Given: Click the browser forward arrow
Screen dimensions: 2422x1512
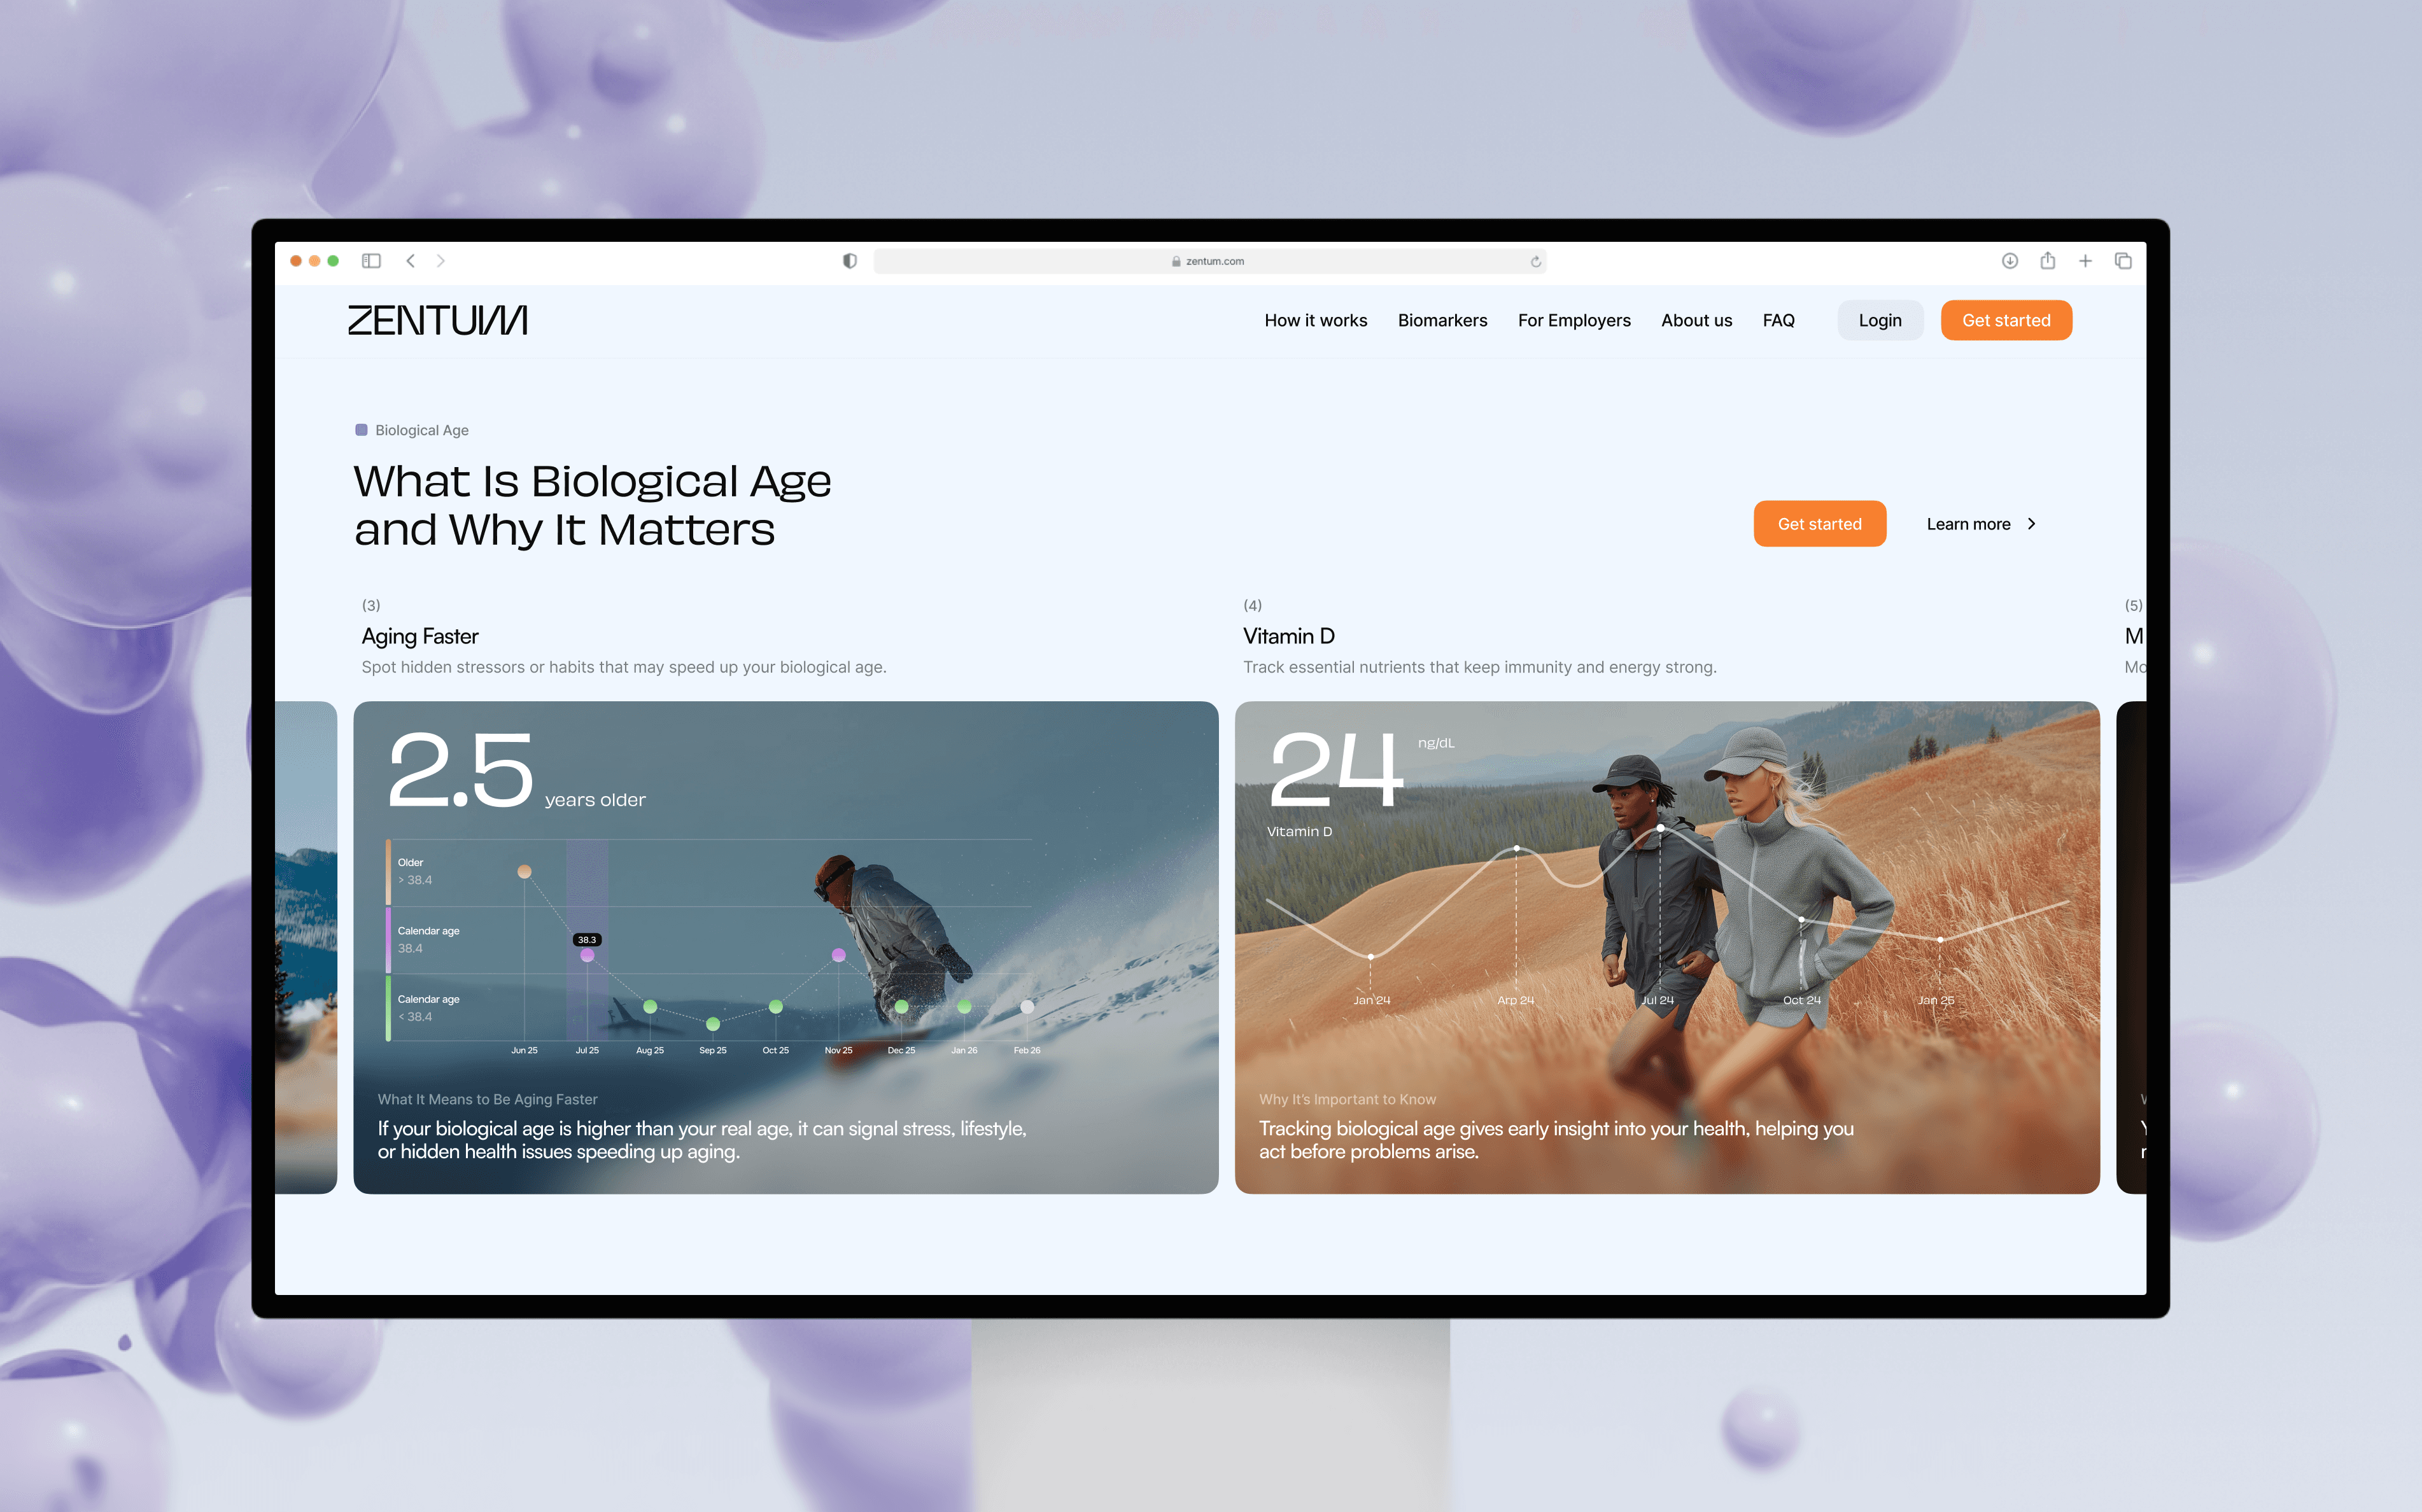Looking at the screenshot, I should pos(440,261).
